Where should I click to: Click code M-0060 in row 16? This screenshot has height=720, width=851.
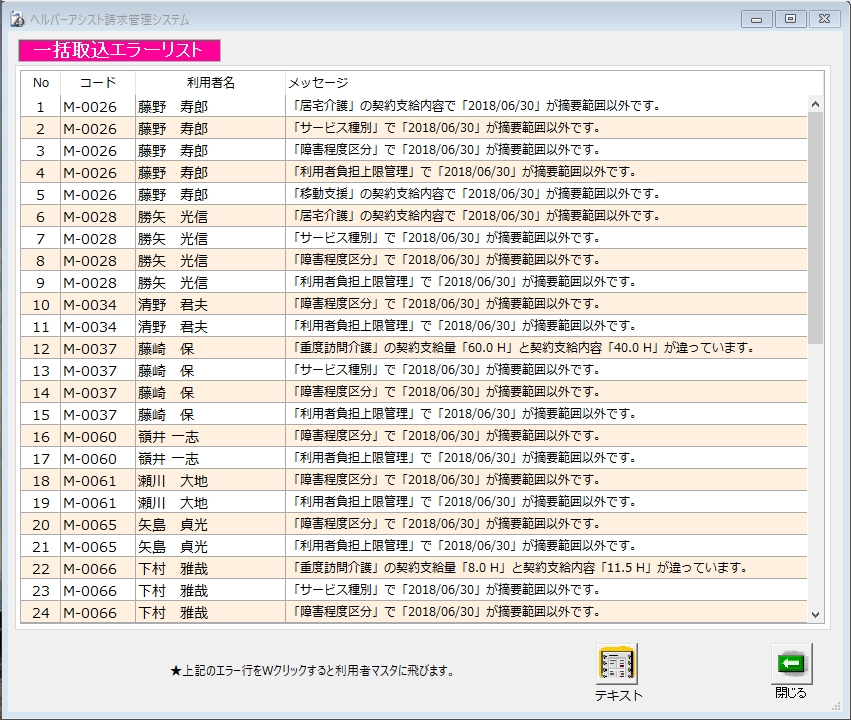pos(90,436)
